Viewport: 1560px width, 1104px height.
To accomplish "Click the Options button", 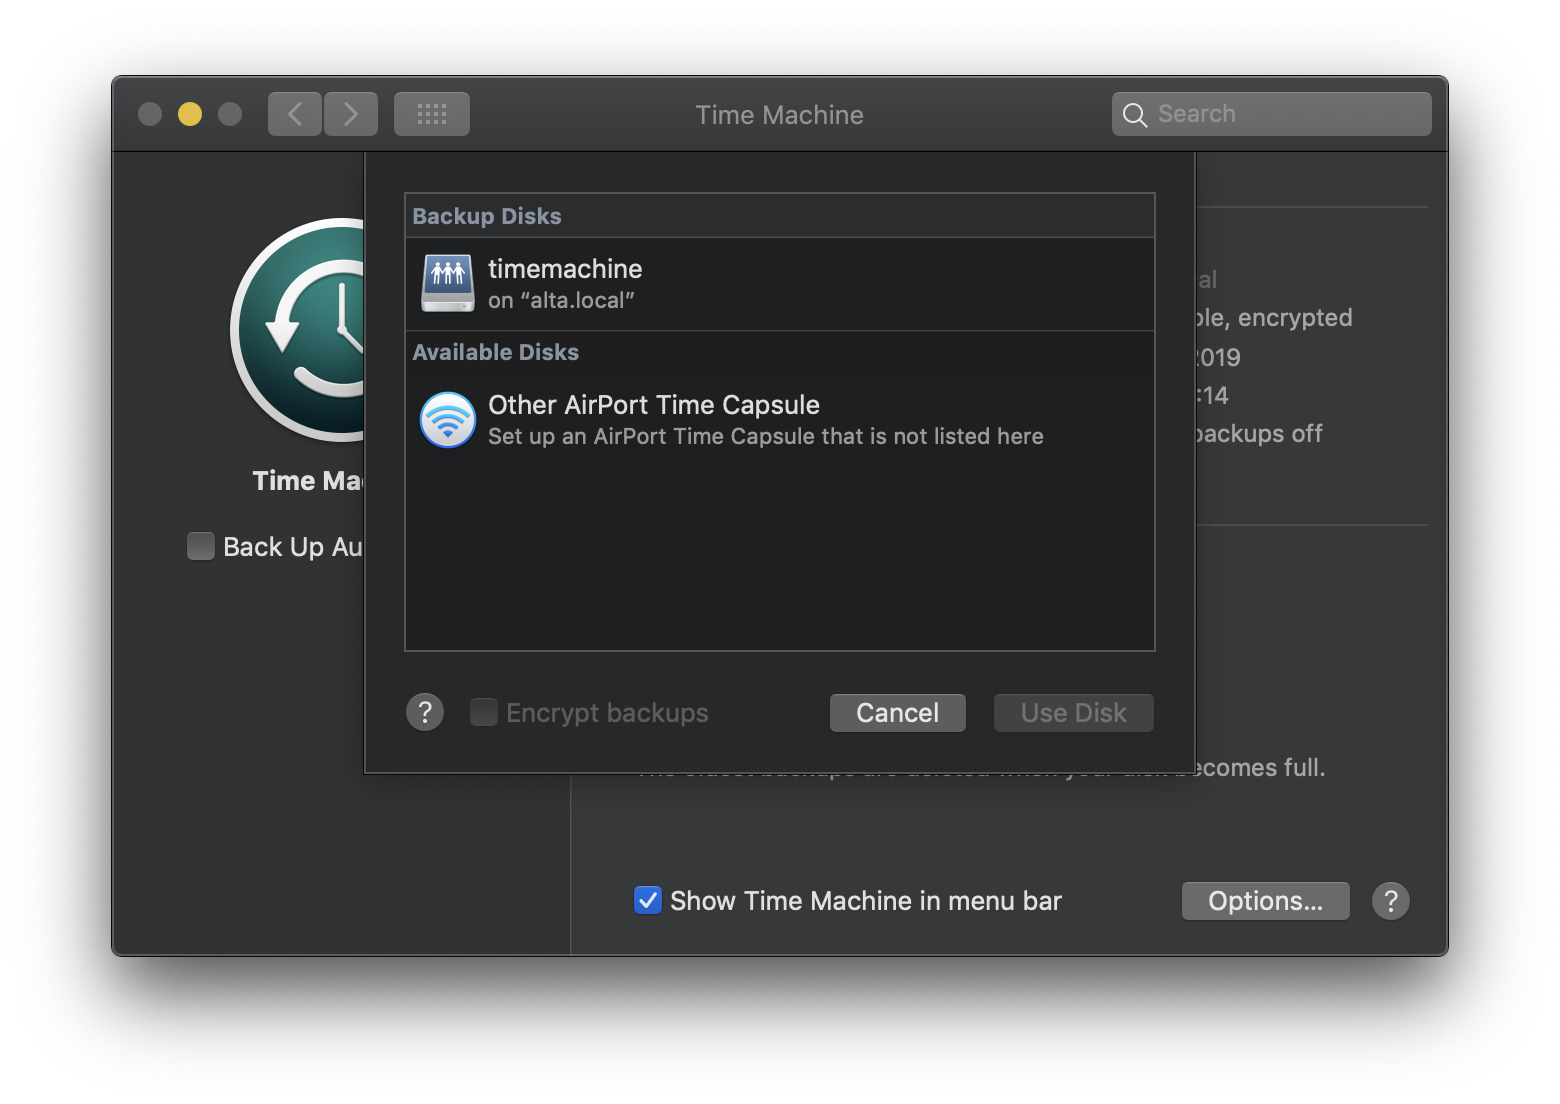I will point(1265,901).
